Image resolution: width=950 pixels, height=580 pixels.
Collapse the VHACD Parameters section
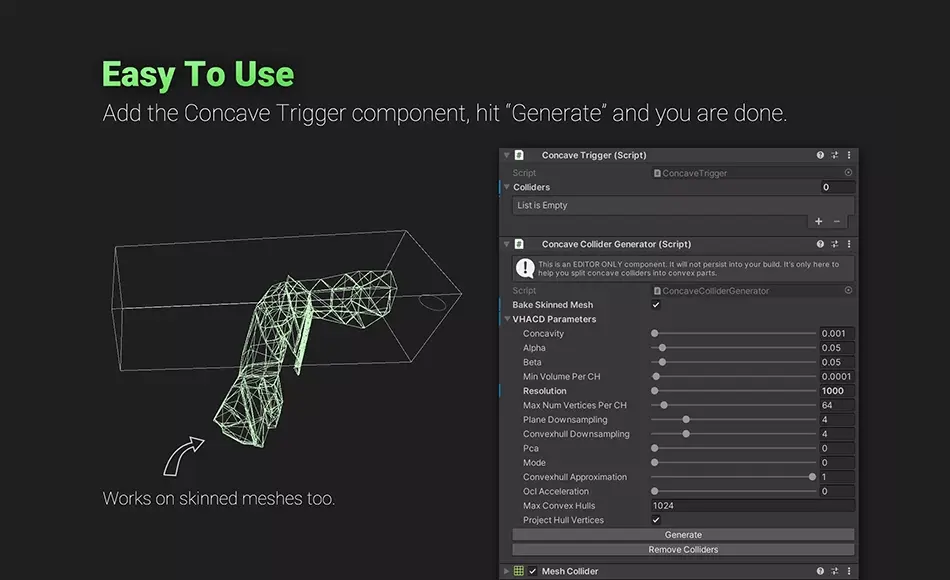point(506,318)
